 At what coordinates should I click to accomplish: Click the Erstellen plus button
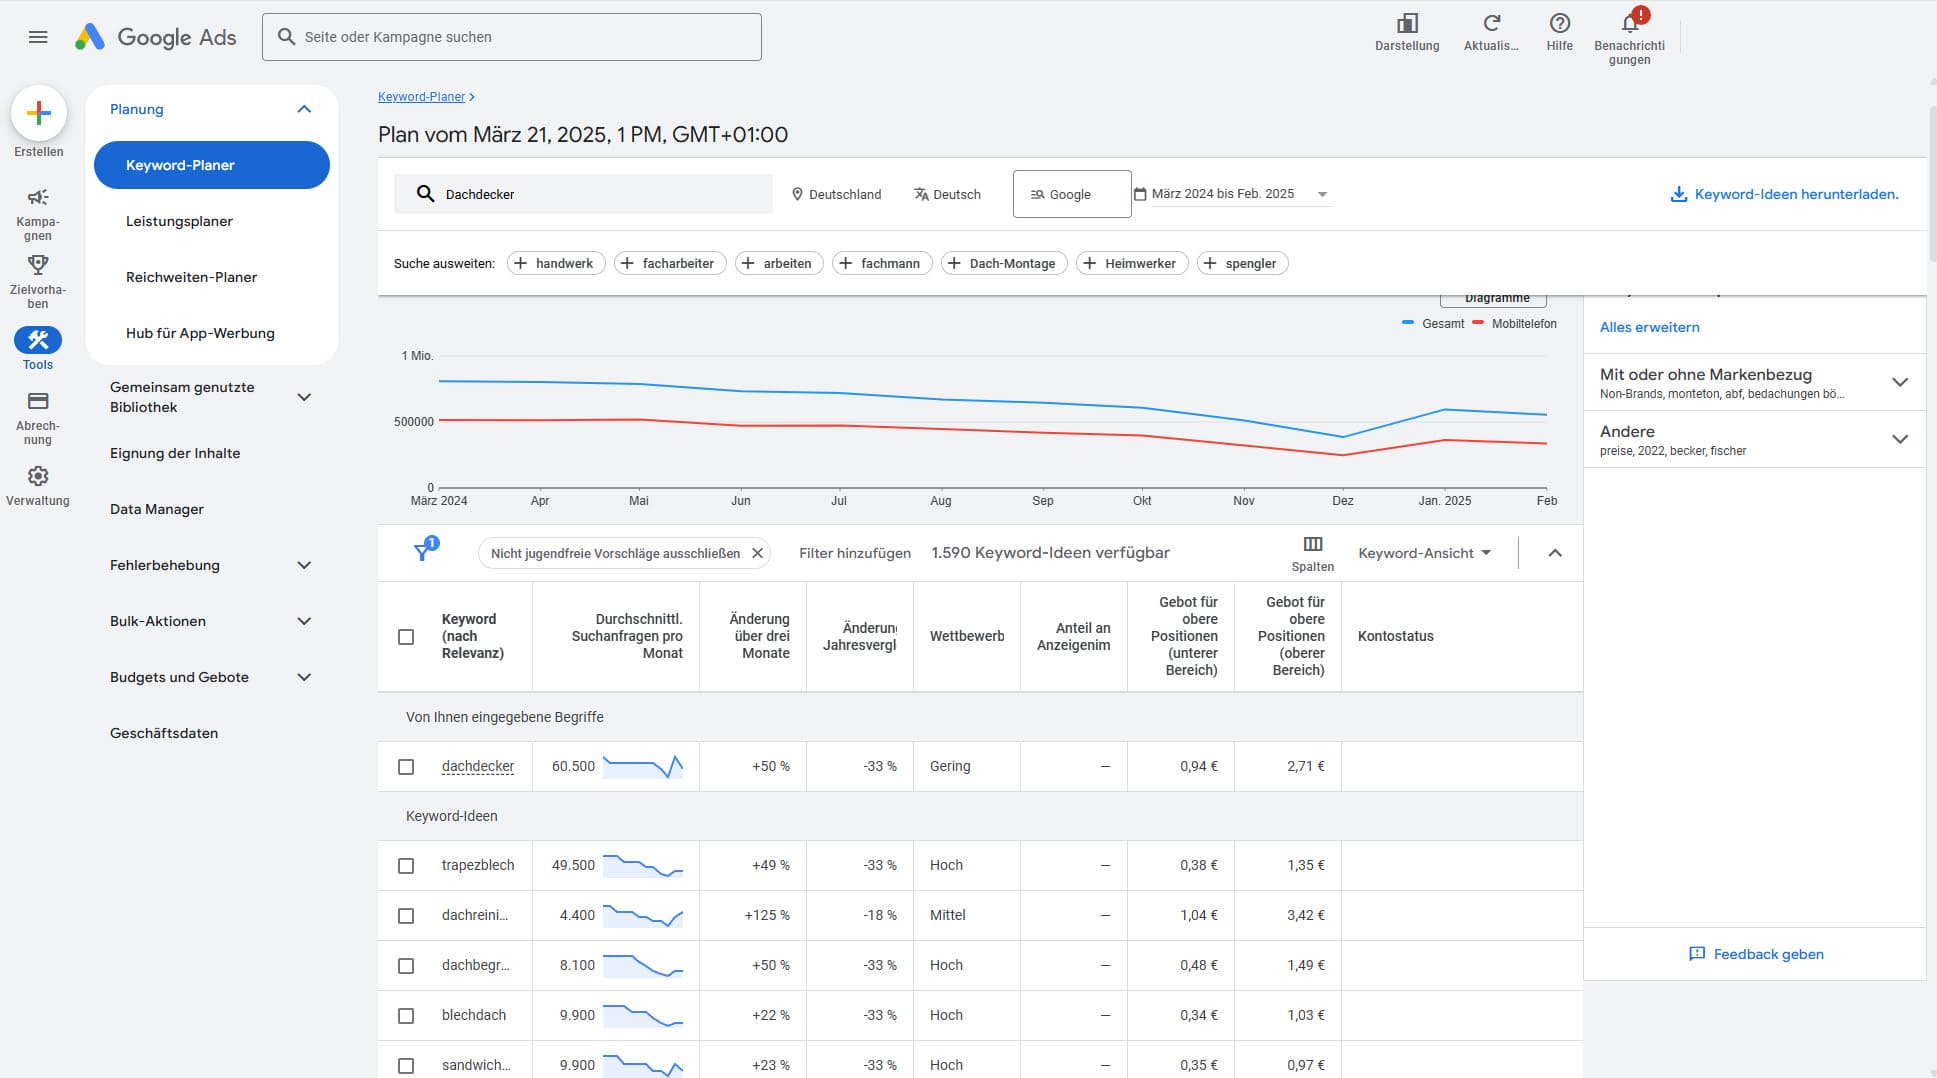coord(39,113)
